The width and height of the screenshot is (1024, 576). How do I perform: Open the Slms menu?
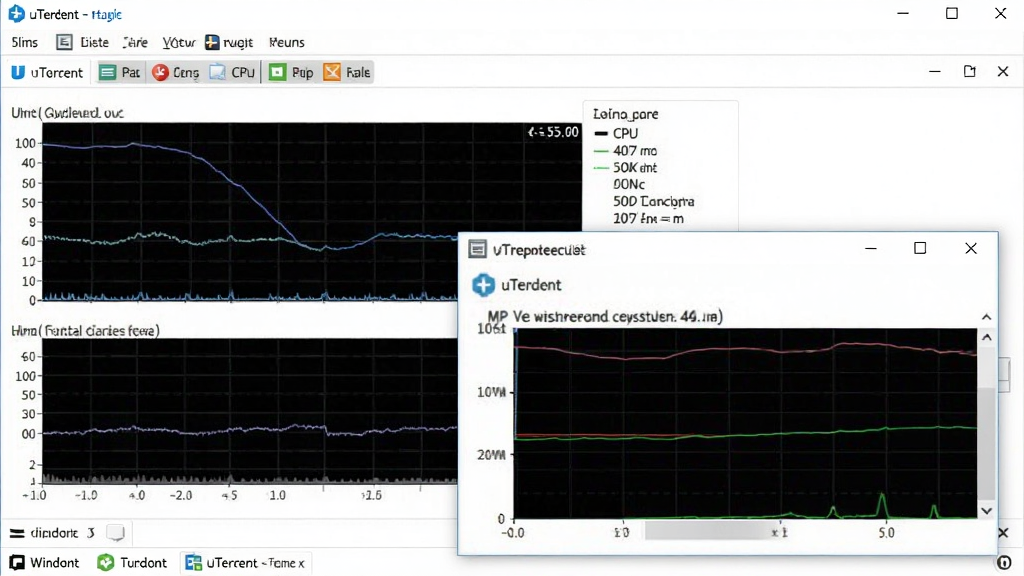(25, 42)
